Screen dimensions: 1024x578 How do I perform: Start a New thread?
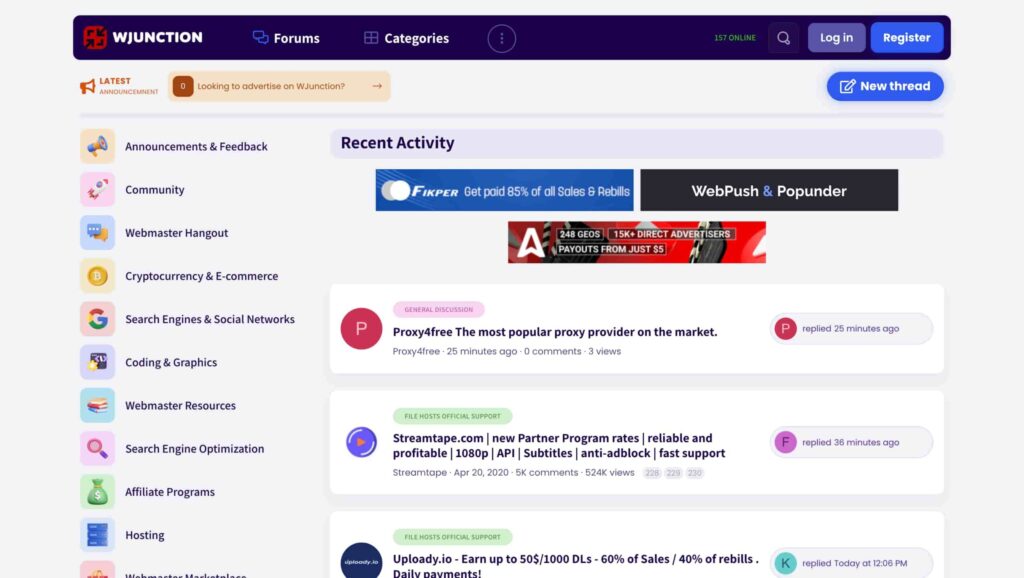pyautogui.click(x=885, y=86)
